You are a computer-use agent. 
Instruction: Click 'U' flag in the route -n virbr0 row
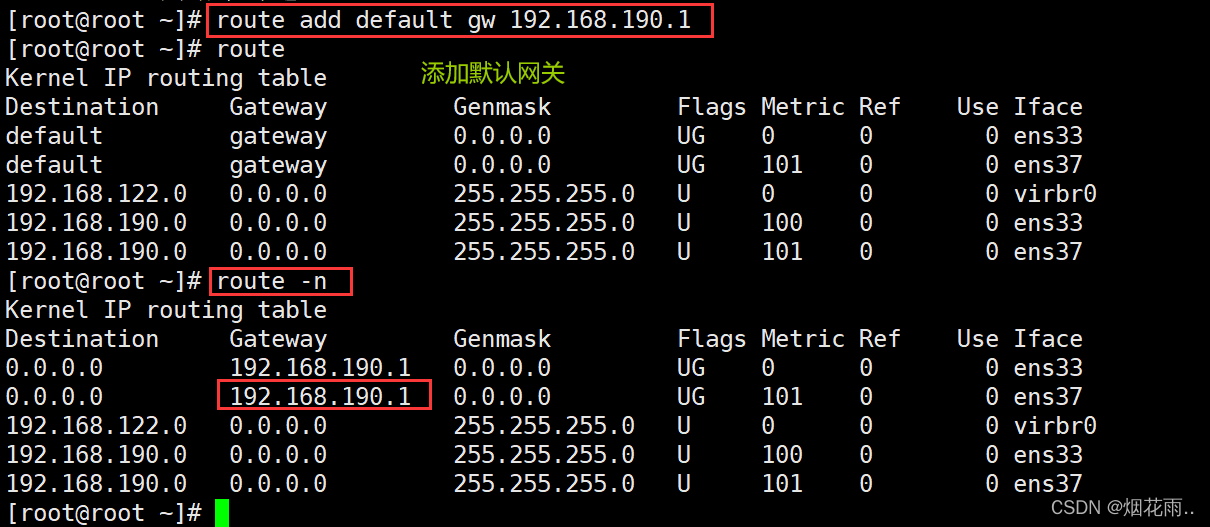pos(684,426)
